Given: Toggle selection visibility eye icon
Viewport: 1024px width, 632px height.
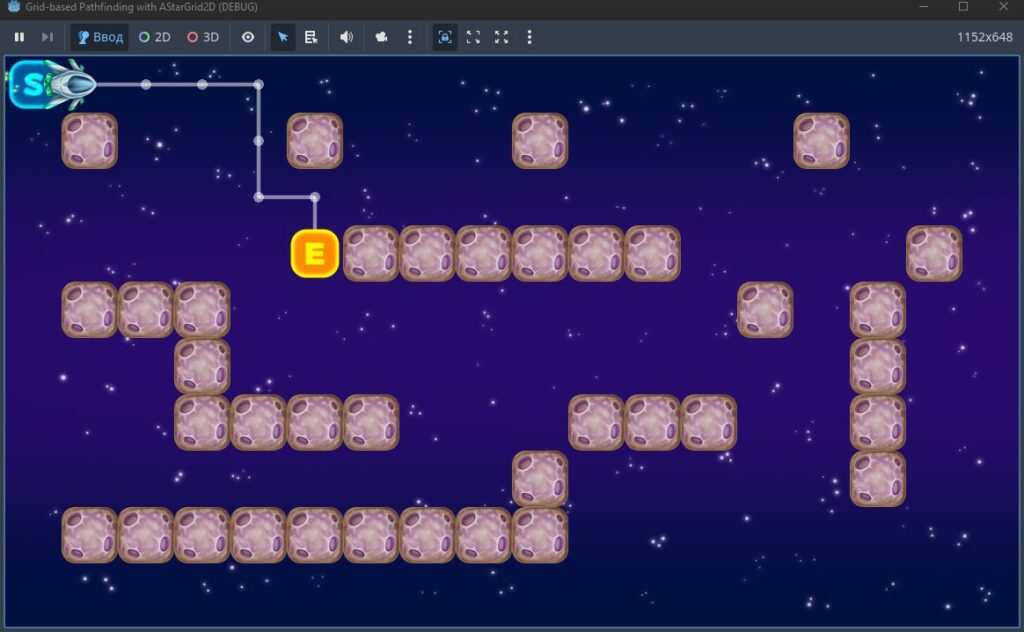Looking at the screenshot, I should [x=248, y=37].
